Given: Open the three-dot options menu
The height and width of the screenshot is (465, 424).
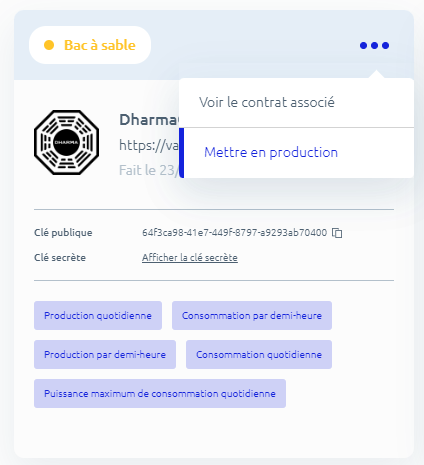Looking at the screenshot, I should pos(374,45).
